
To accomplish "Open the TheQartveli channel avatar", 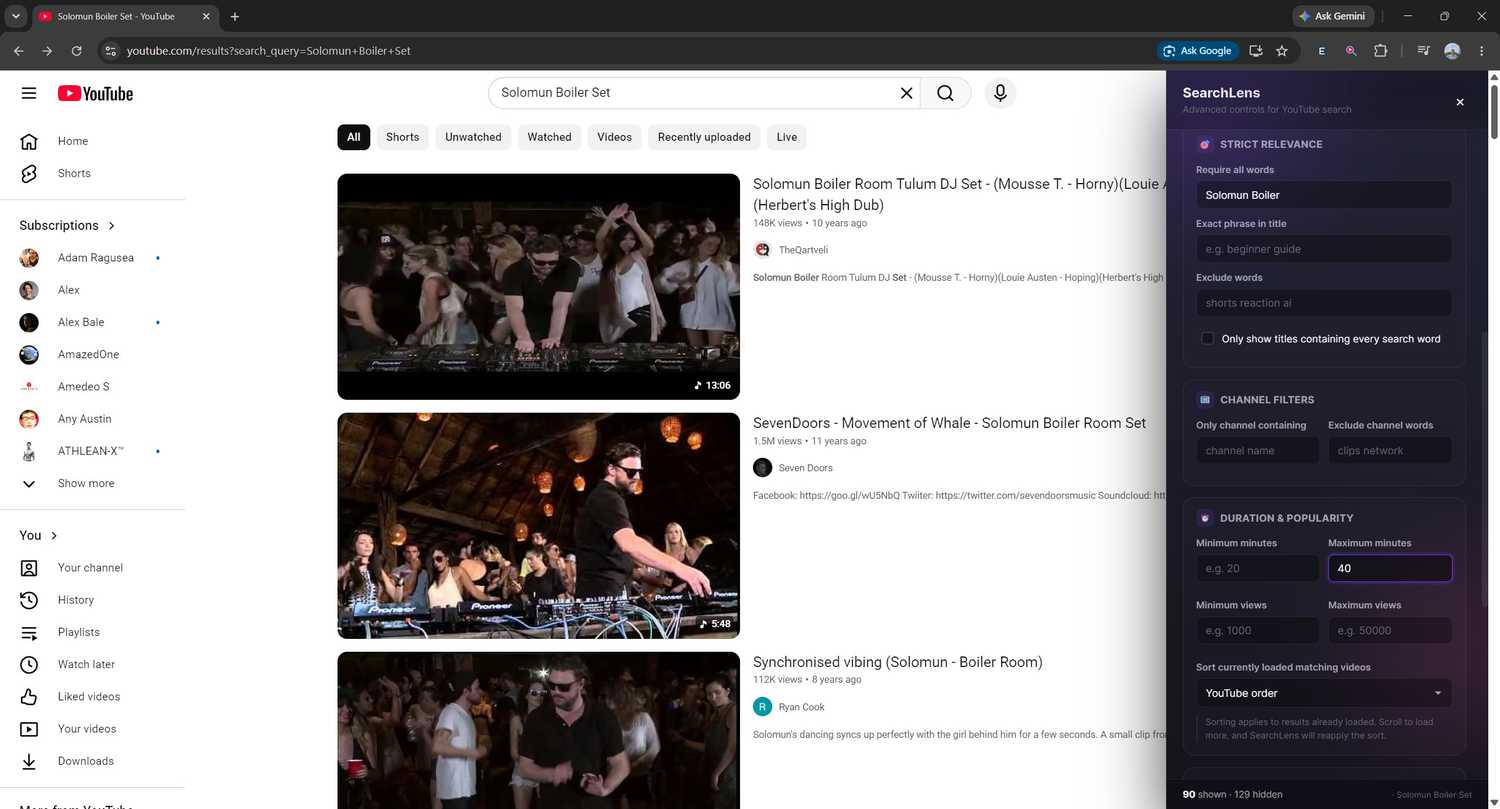I will click(763, 250).
